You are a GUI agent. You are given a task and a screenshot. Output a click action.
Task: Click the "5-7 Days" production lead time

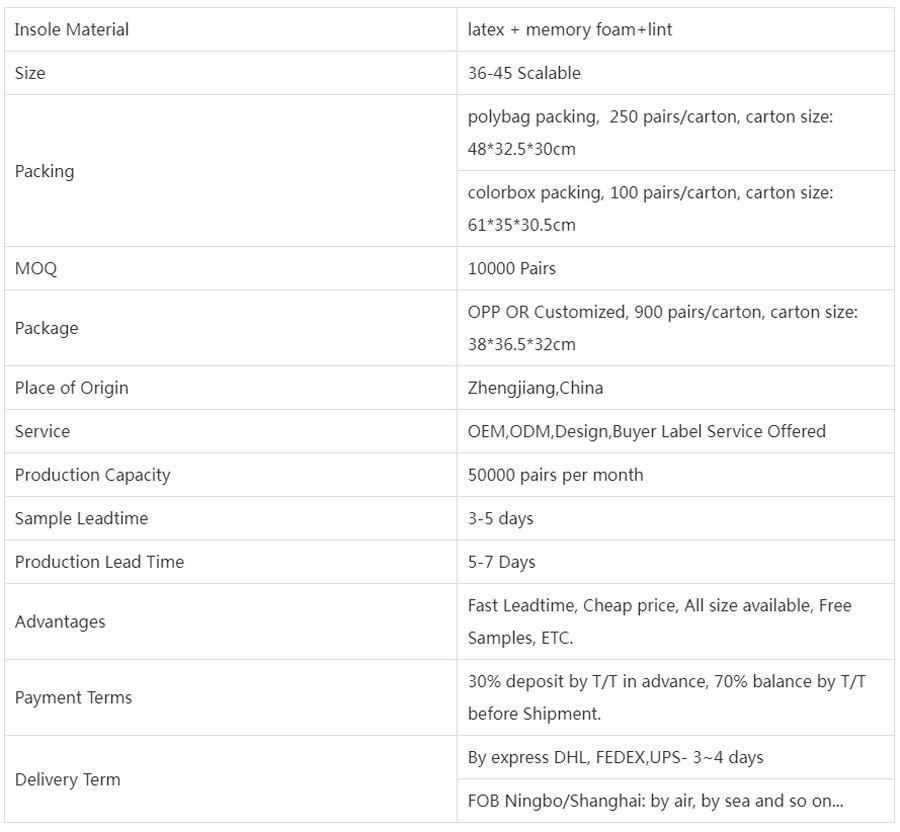point(502,562)
